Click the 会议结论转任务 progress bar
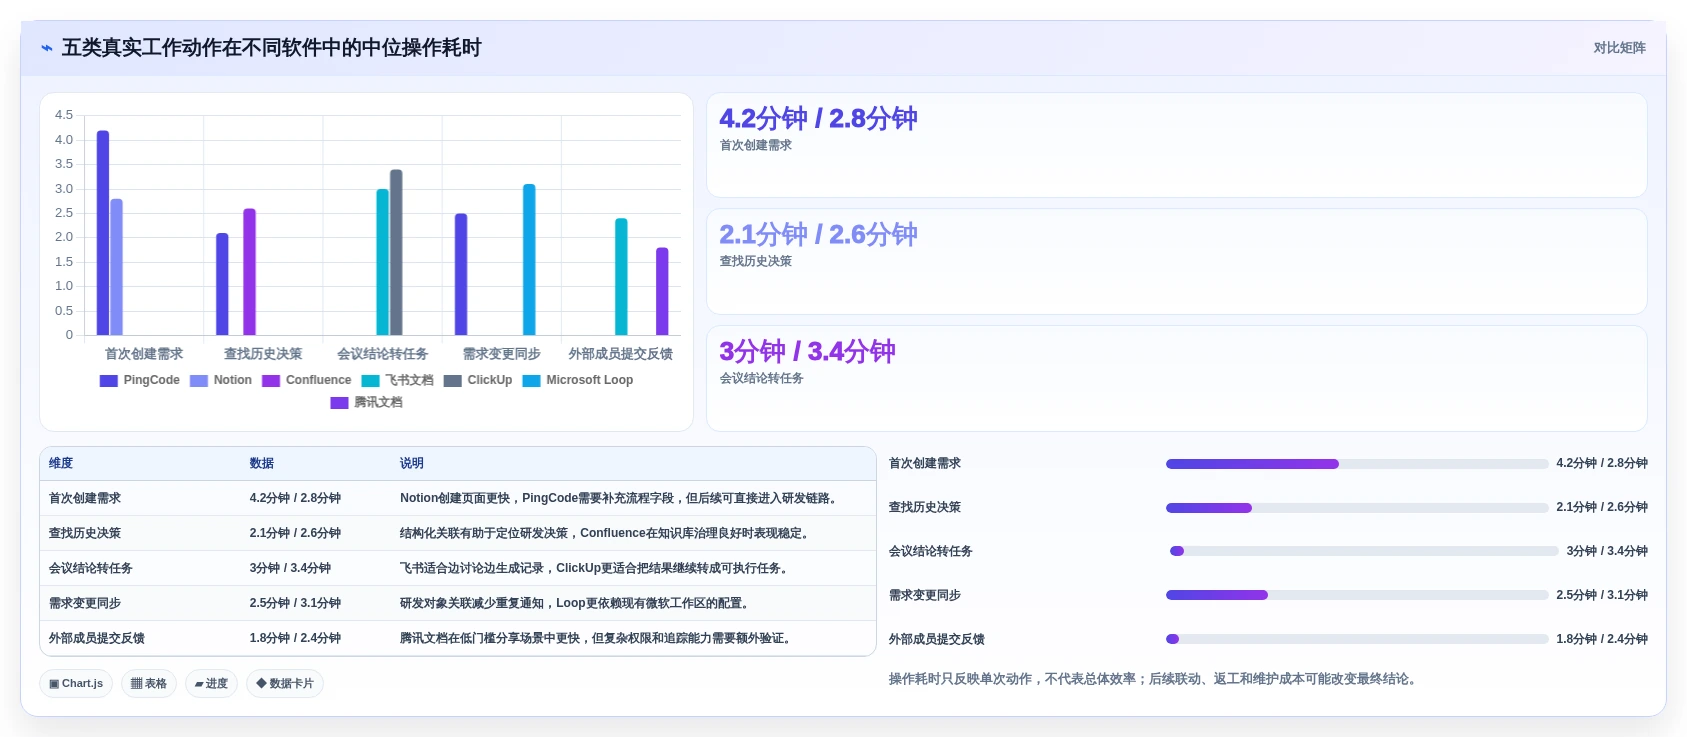This screenshot has width=1687, height=737. [x=1364, y=551]
